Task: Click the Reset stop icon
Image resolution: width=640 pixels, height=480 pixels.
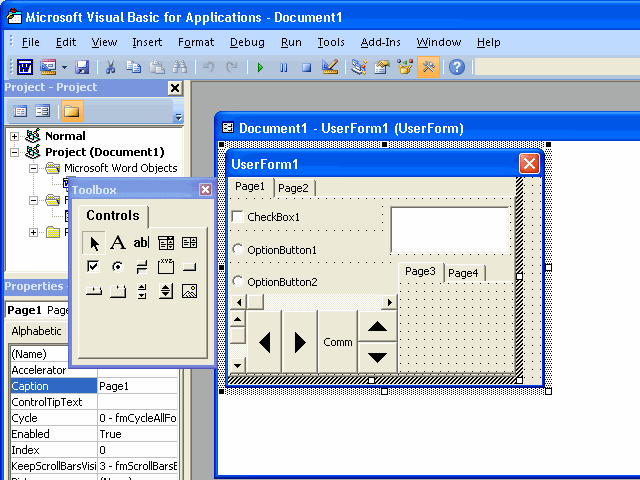Action: [307, 67]
